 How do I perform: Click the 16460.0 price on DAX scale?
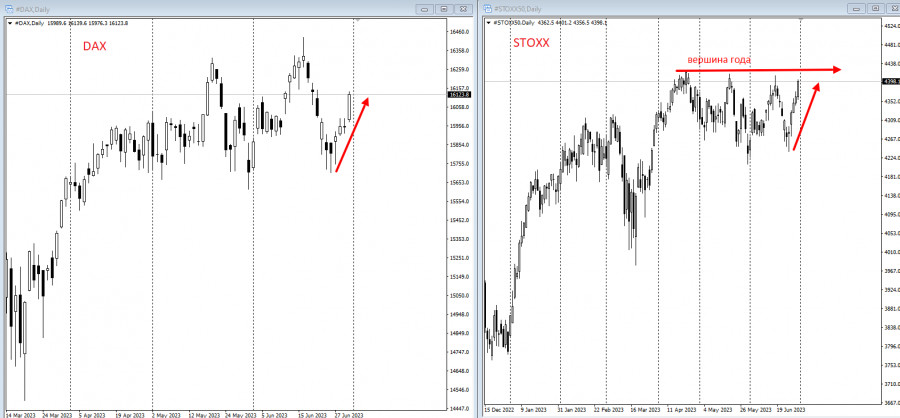tap(460, 32)
